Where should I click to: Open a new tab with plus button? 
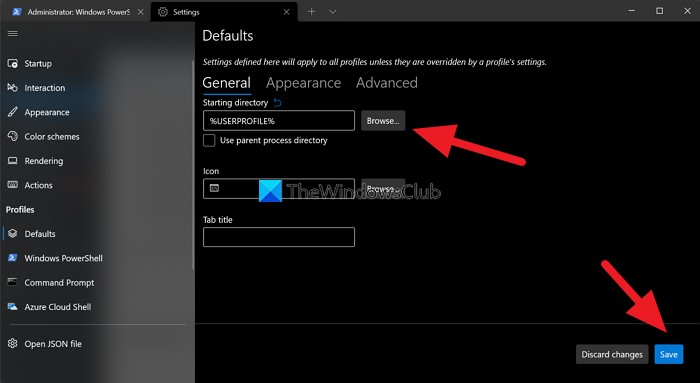point(312,12)
